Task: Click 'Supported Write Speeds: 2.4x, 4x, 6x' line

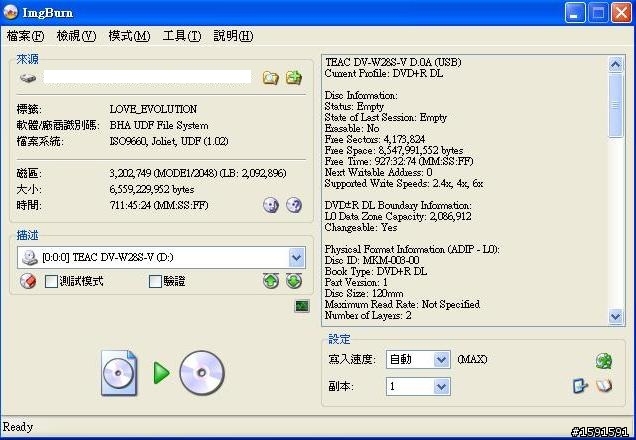Action: pos(404,183)
